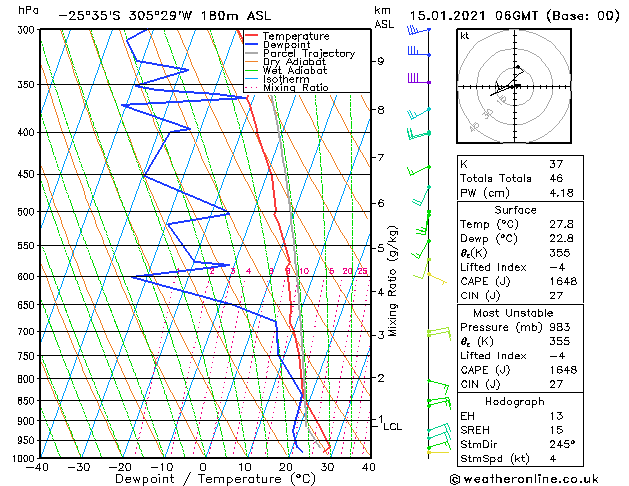Click the km ASL axis heading

(x=384, y=17)
